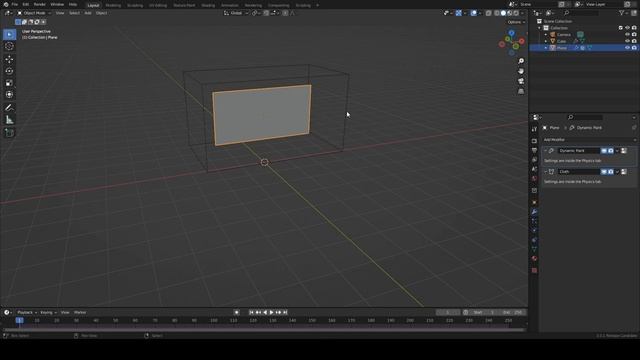This screenshot has height=360, width=640.
Task: Collapse the Dynamic Paint modifier panel
Action: [545, 151]
